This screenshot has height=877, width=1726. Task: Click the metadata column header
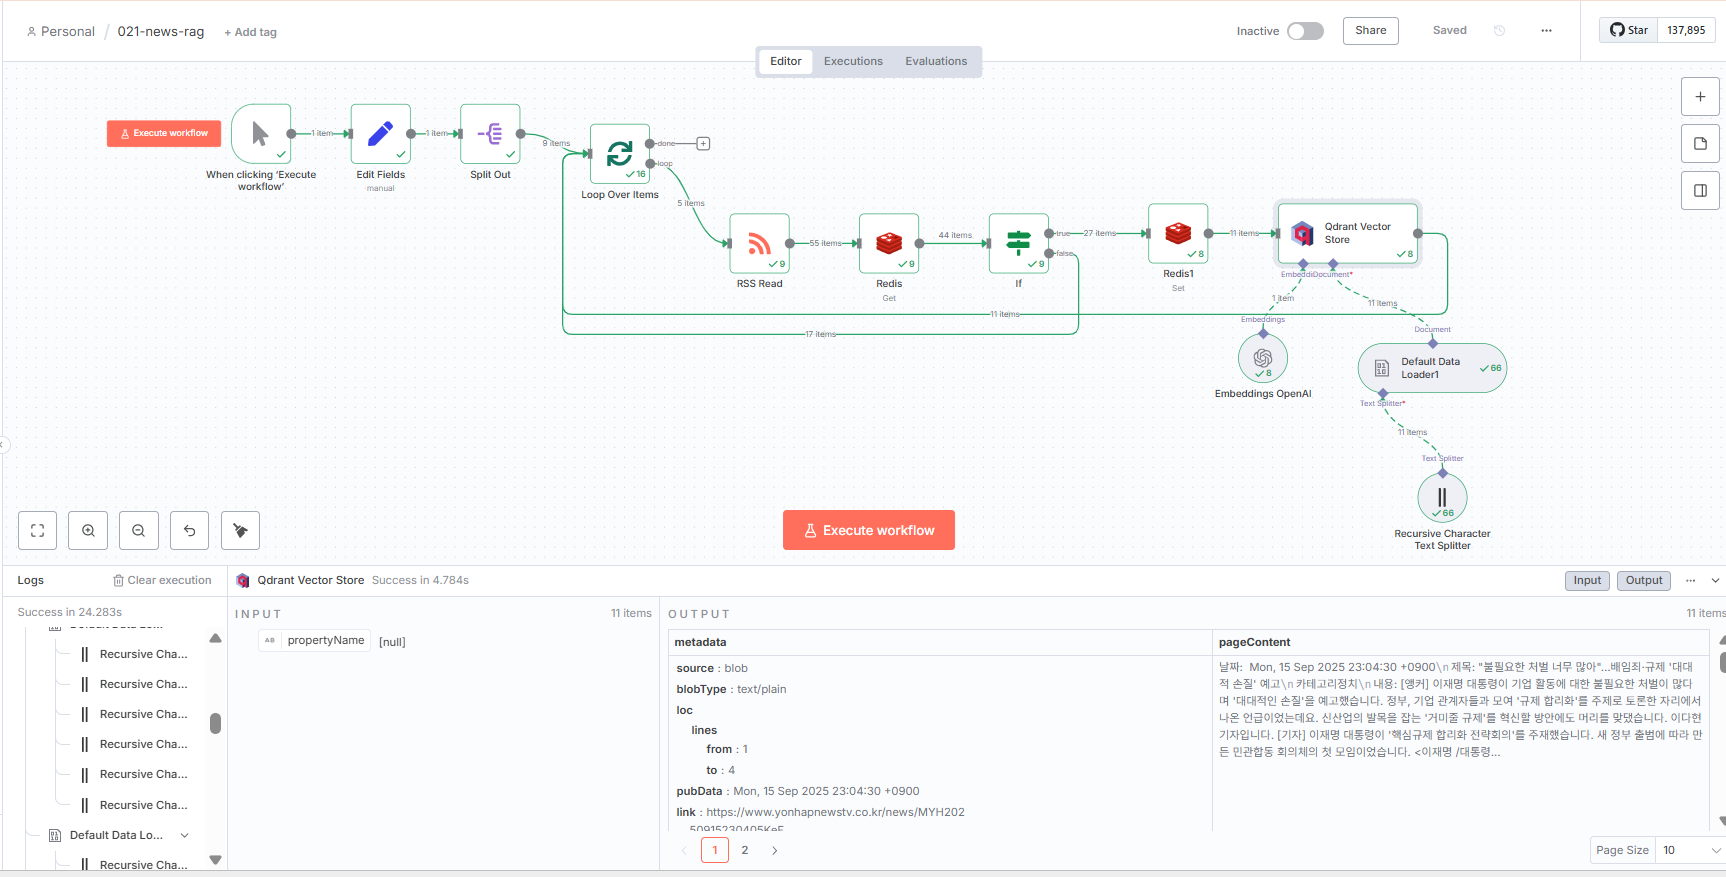tap(940, 642)
